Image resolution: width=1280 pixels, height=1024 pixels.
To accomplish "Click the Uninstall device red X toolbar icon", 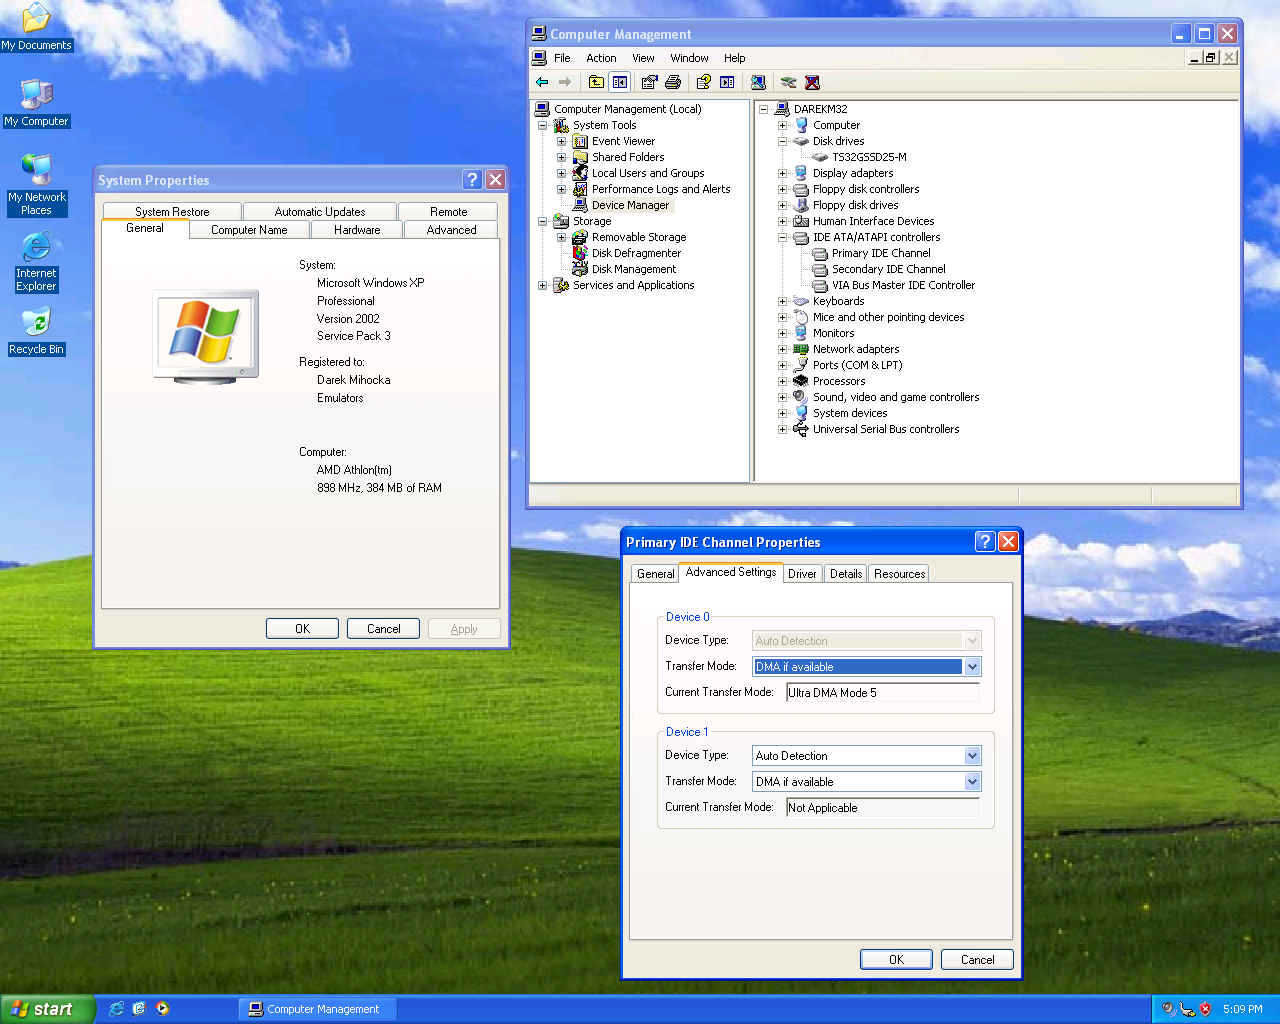I will click(x=812, y=82).
